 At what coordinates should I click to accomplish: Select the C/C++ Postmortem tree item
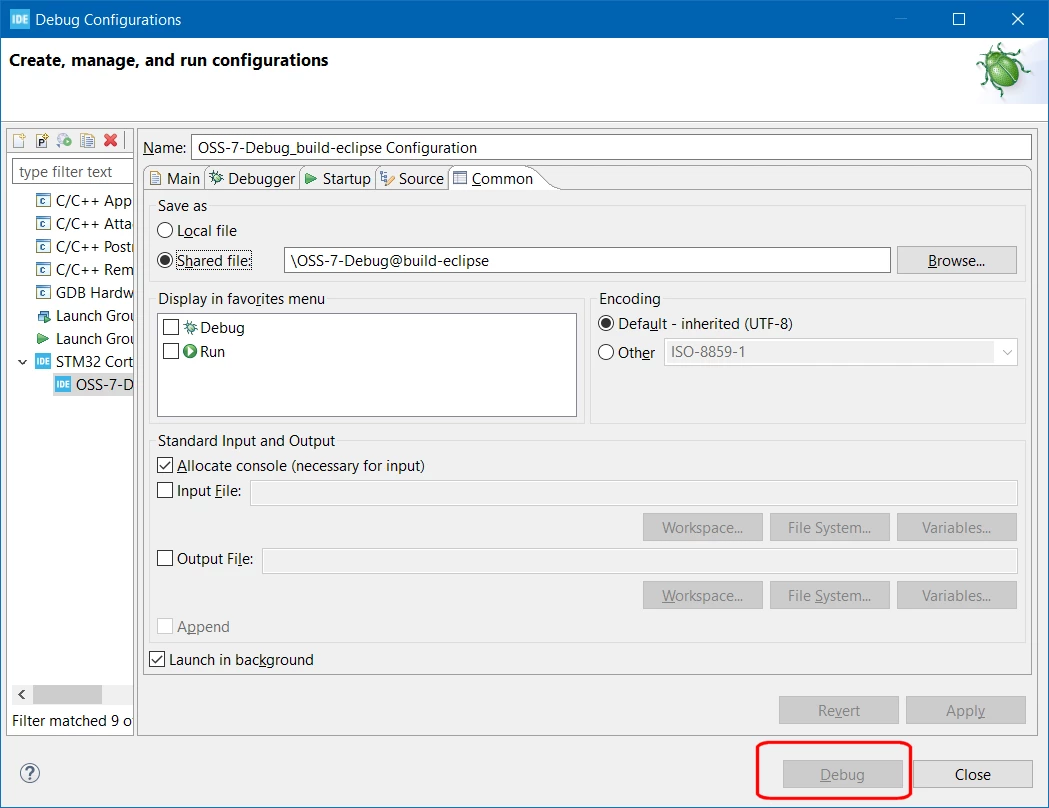click(84, 247)
